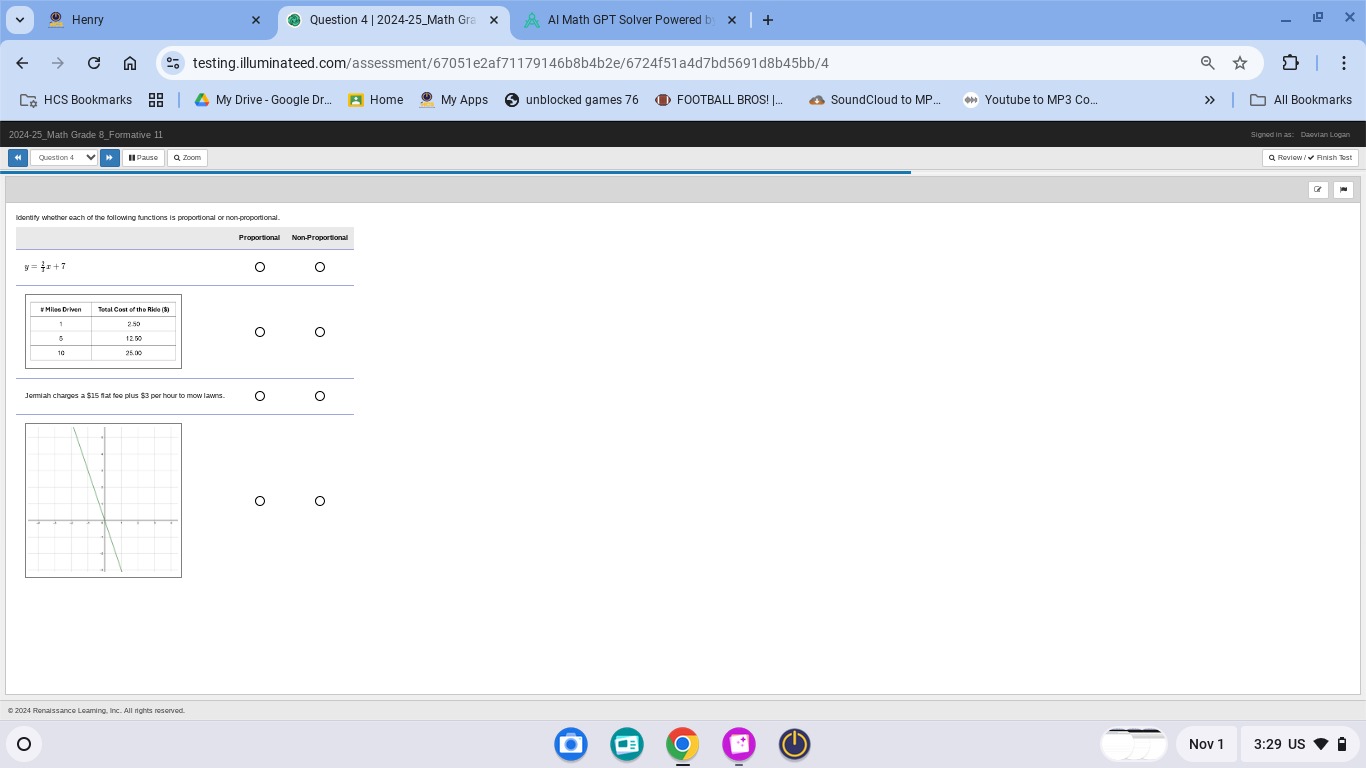Open the Home bookmark
The width and height of the screenshot is (1366, 768).
(376, 100)
